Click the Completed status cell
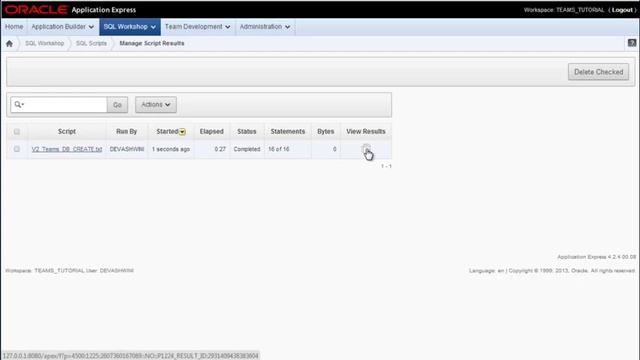 tap(247, 149)
